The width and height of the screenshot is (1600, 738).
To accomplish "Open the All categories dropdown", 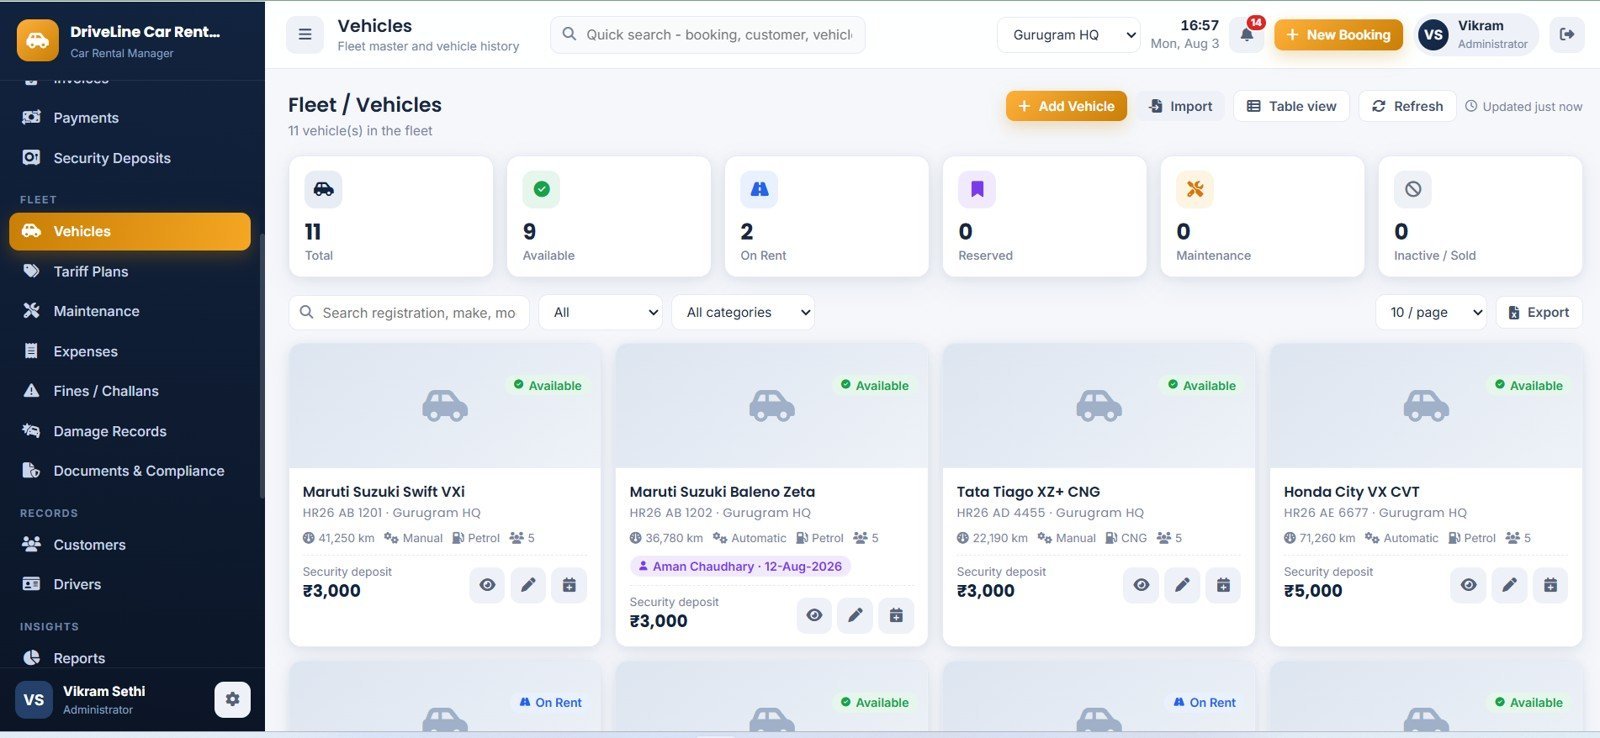I will 743,312.
